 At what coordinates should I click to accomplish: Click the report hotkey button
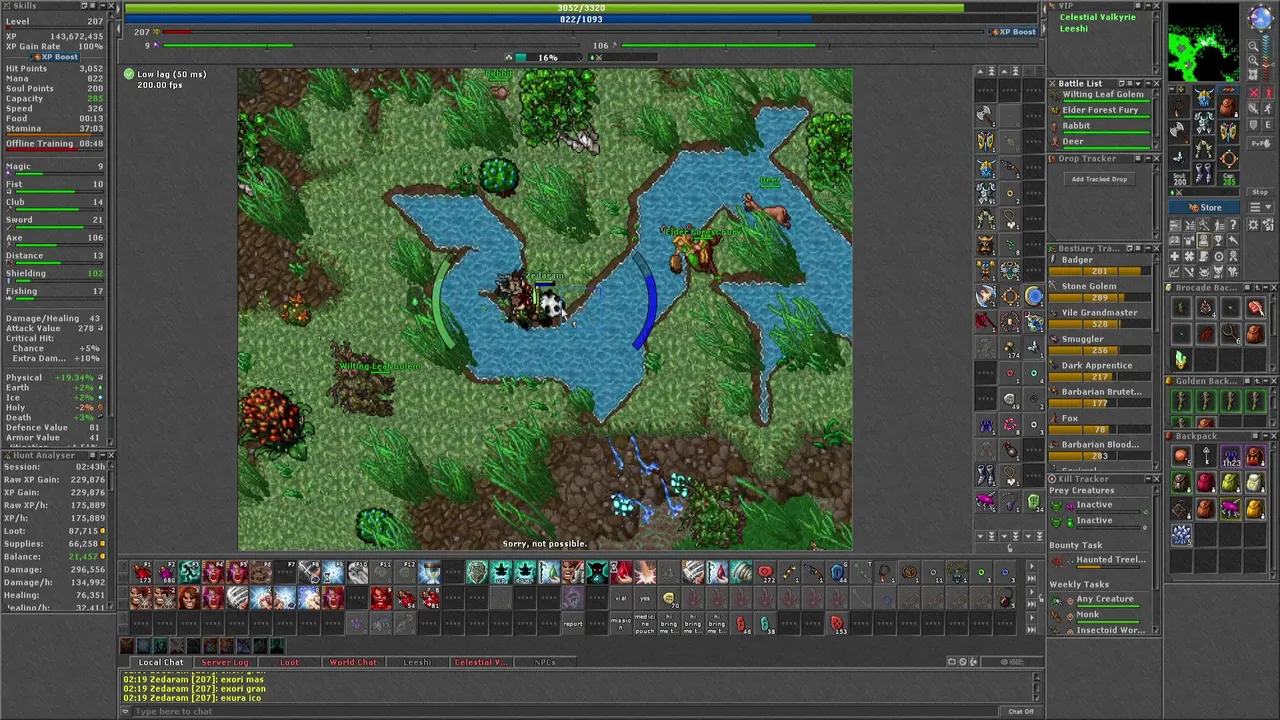(572, 622)
